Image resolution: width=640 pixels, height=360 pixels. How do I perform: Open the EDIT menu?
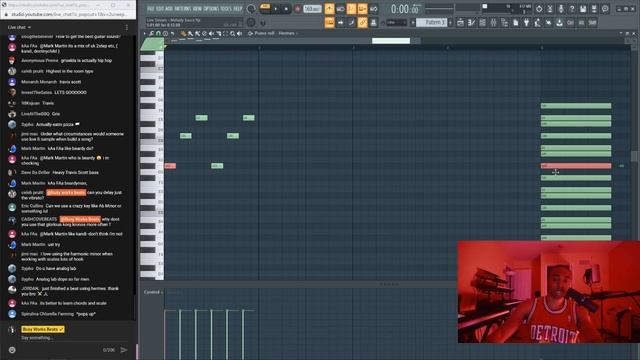159,9
